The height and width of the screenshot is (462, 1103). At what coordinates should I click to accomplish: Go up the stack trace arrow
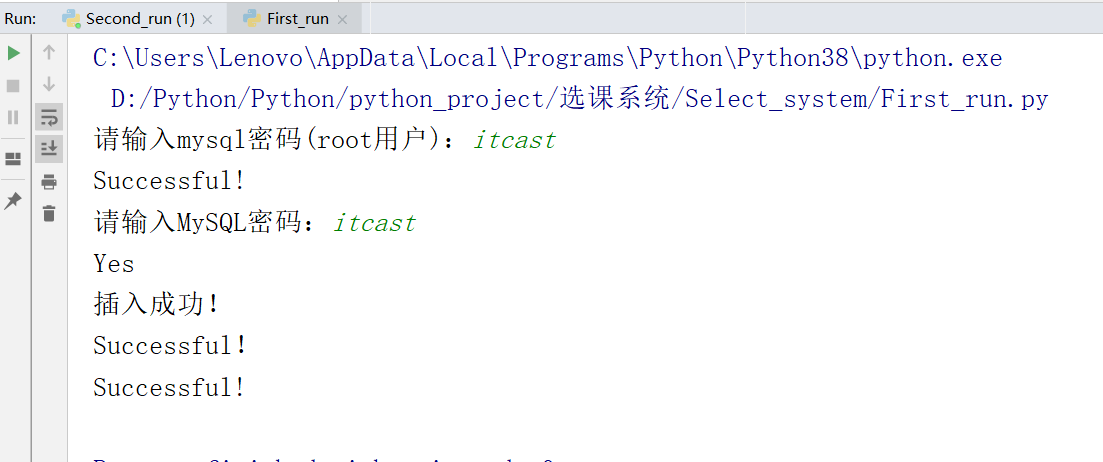[x=49, y=52]
